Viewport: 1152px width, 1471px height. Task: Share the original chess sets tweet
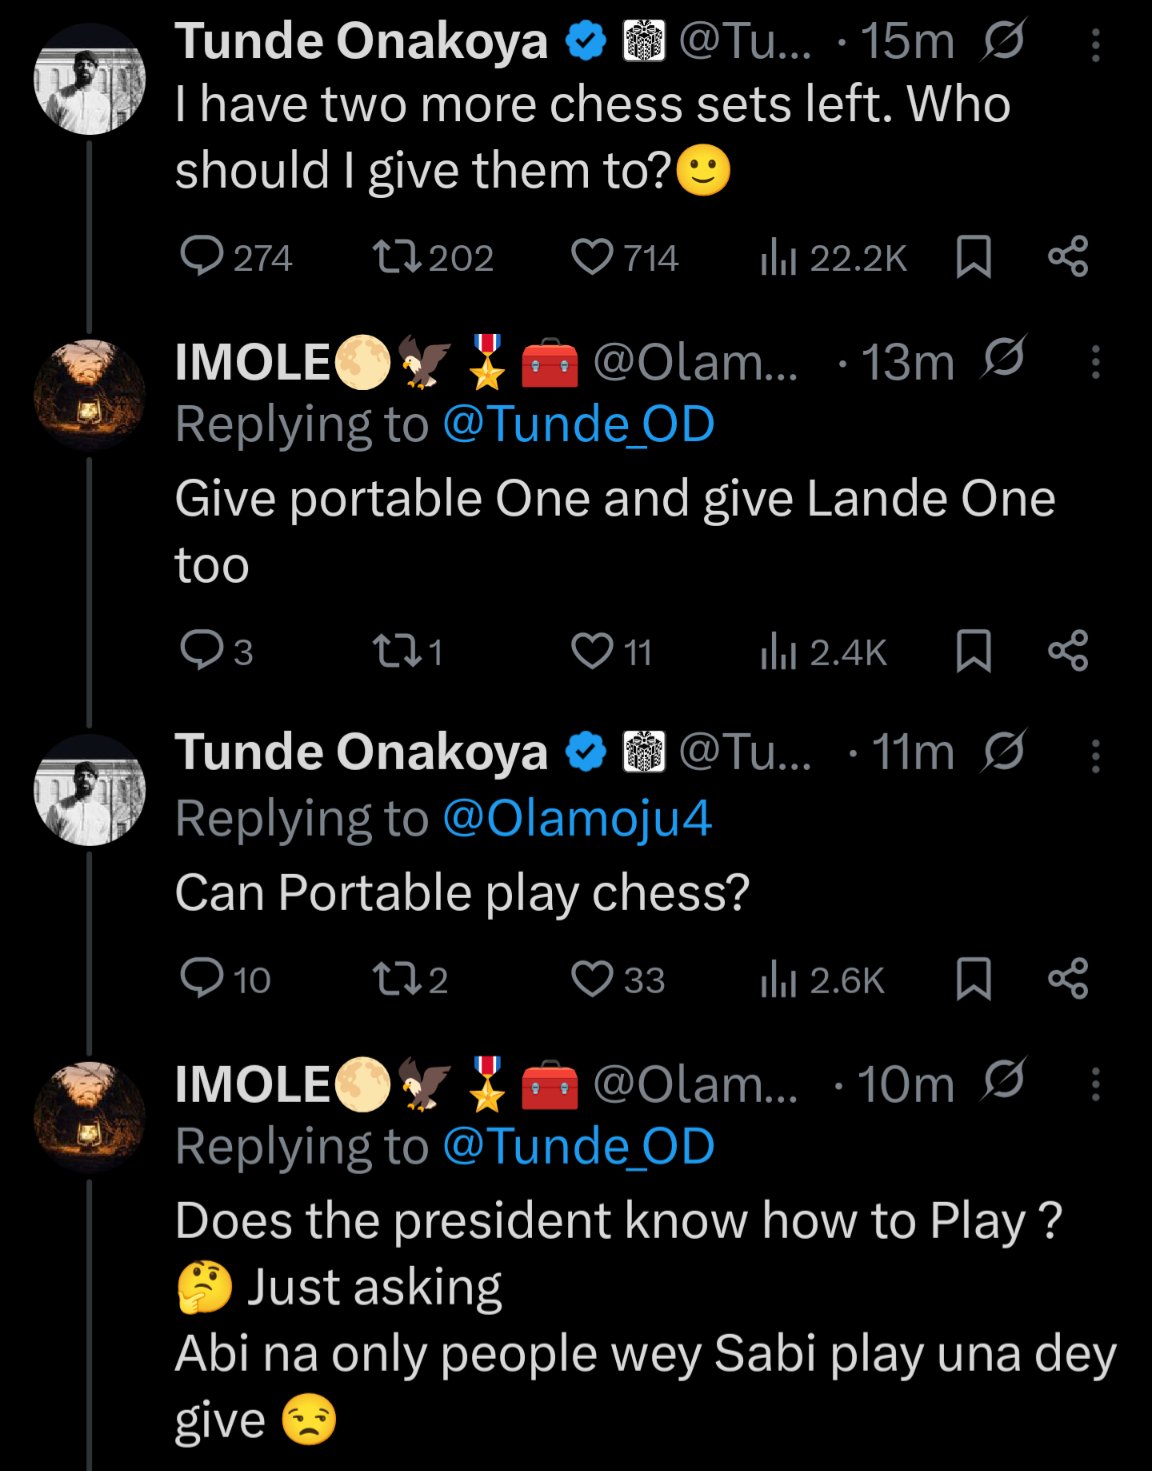tap(1068, 257)
